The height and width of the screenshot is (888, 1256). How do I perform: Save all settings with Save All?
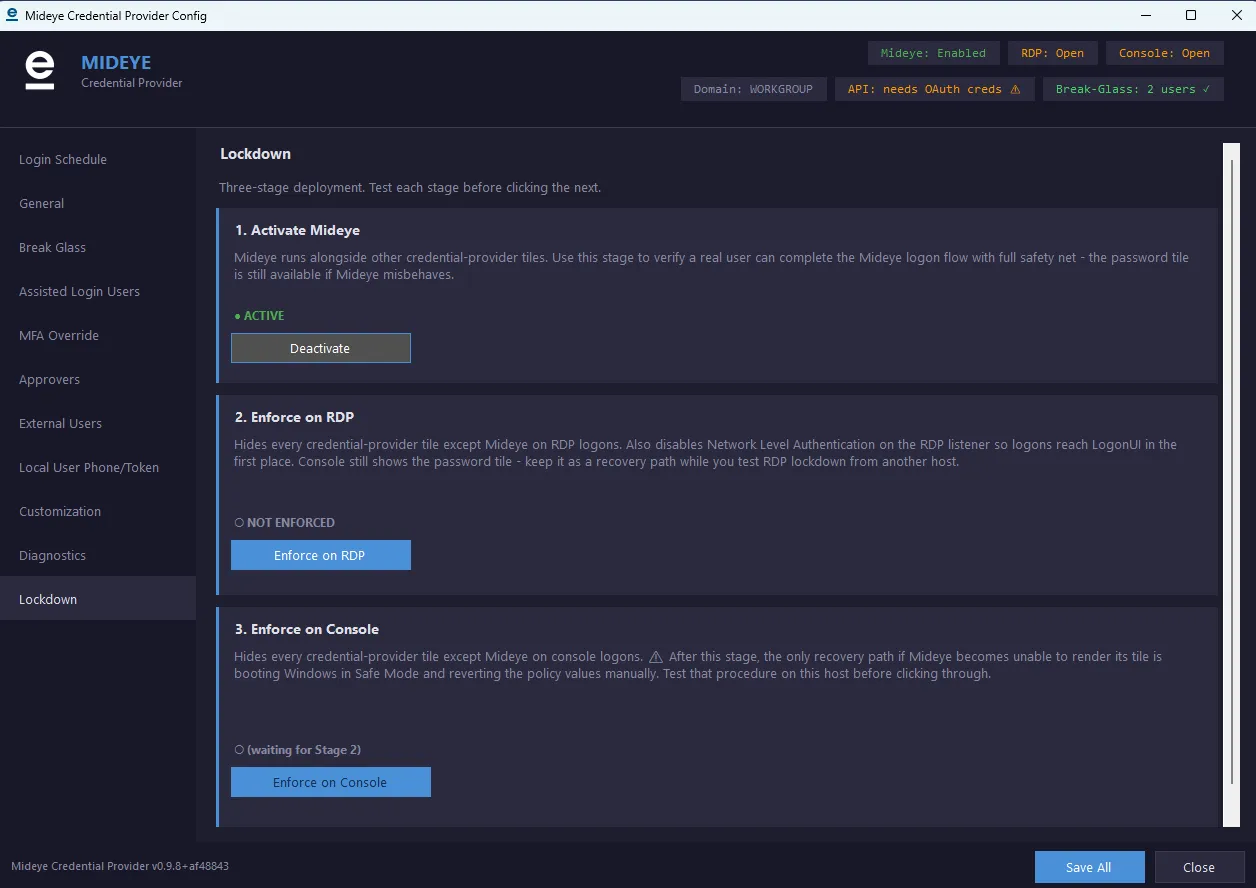coord(1088,867)
